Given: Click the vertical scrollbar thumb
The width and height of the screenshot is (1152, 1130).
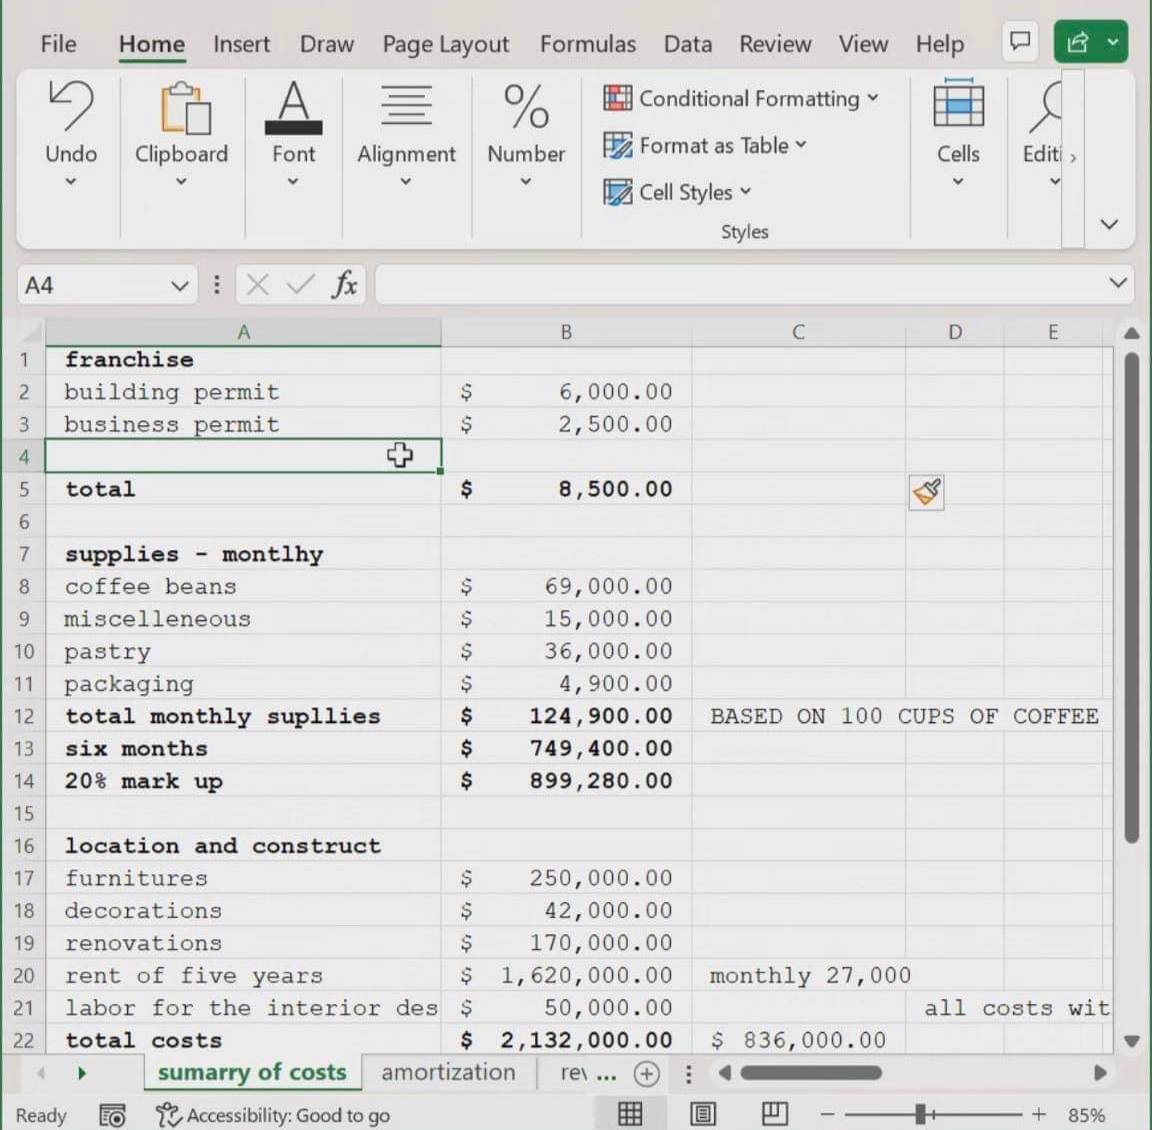Looking at the screenshot, I should pos(1131,597).
